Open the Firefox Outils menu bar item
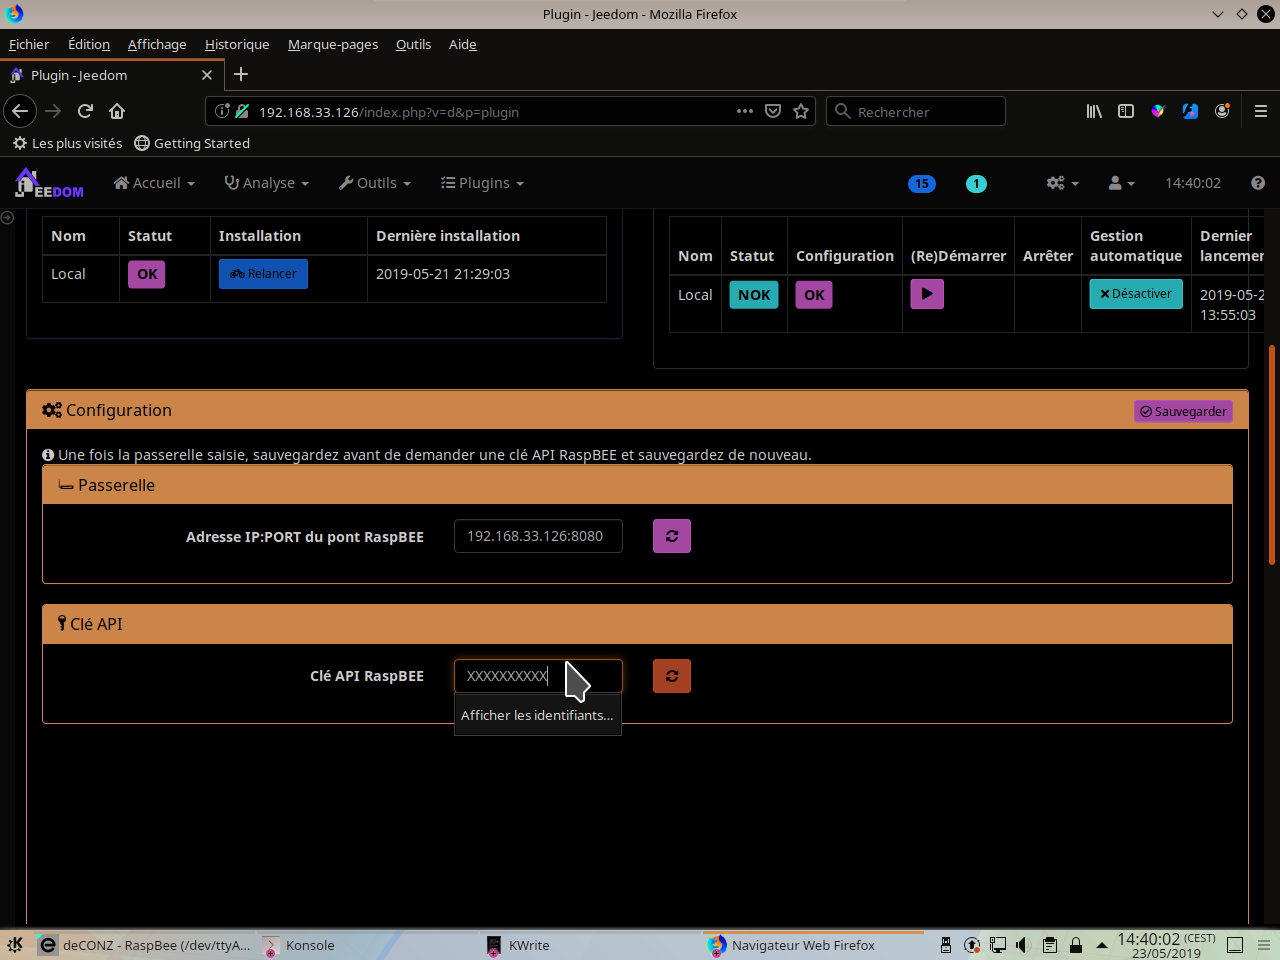 [413, 44]
